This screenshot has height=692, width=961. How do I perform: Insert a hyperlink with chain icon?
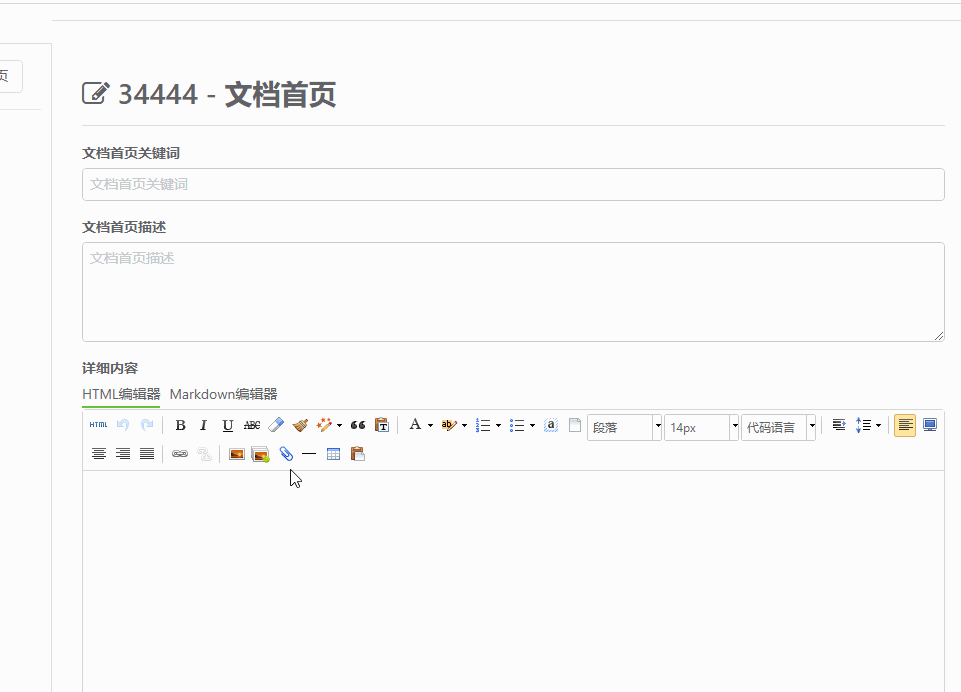[x=180, y=454]
